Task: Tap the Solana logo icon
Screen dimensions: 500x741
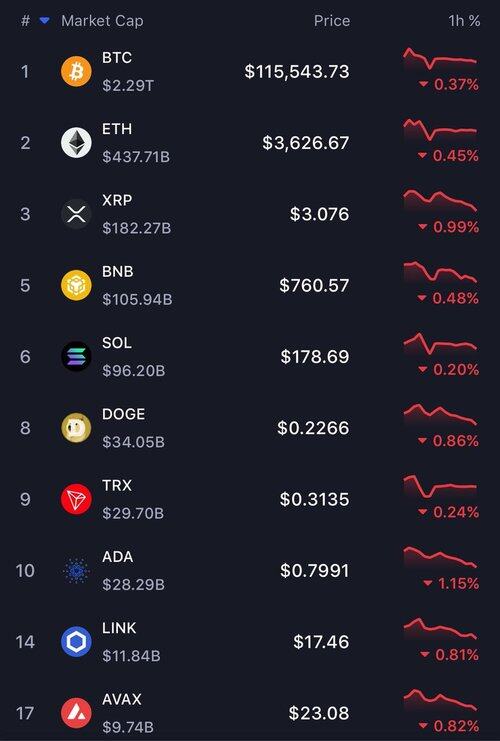Action: pyautogui.click(x=76, y=356)
